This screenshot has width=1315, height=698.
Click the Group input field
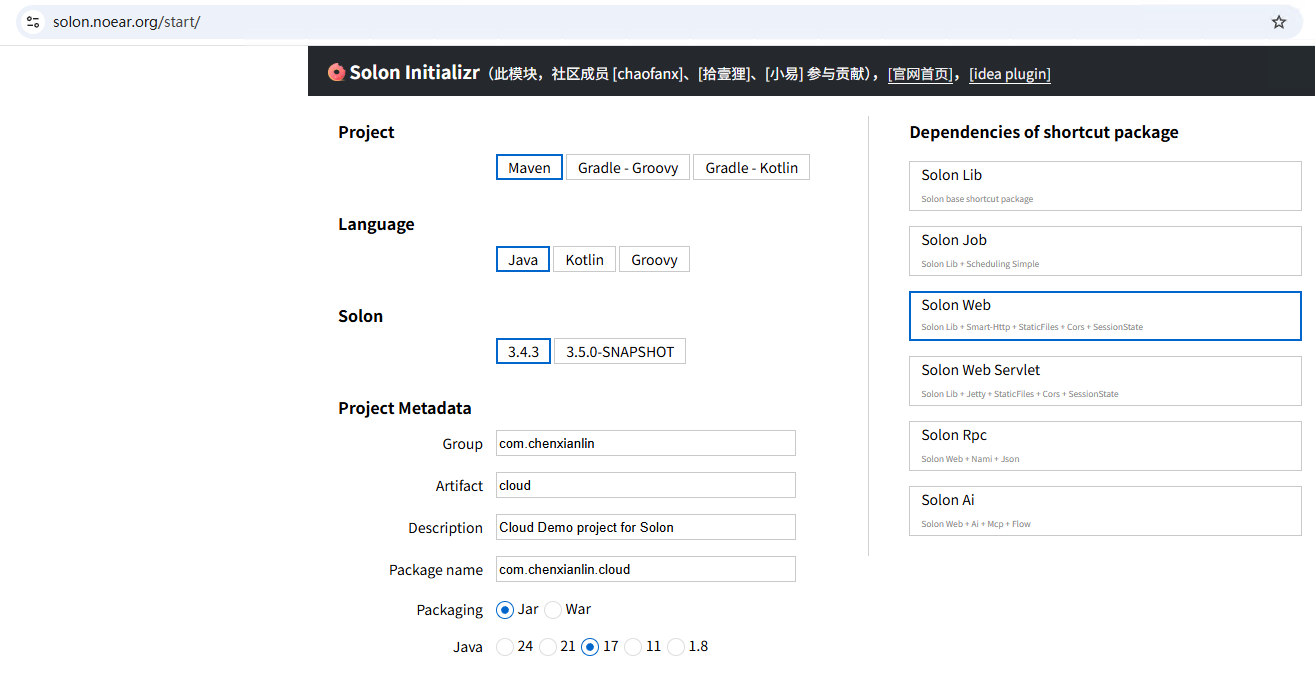646,443
